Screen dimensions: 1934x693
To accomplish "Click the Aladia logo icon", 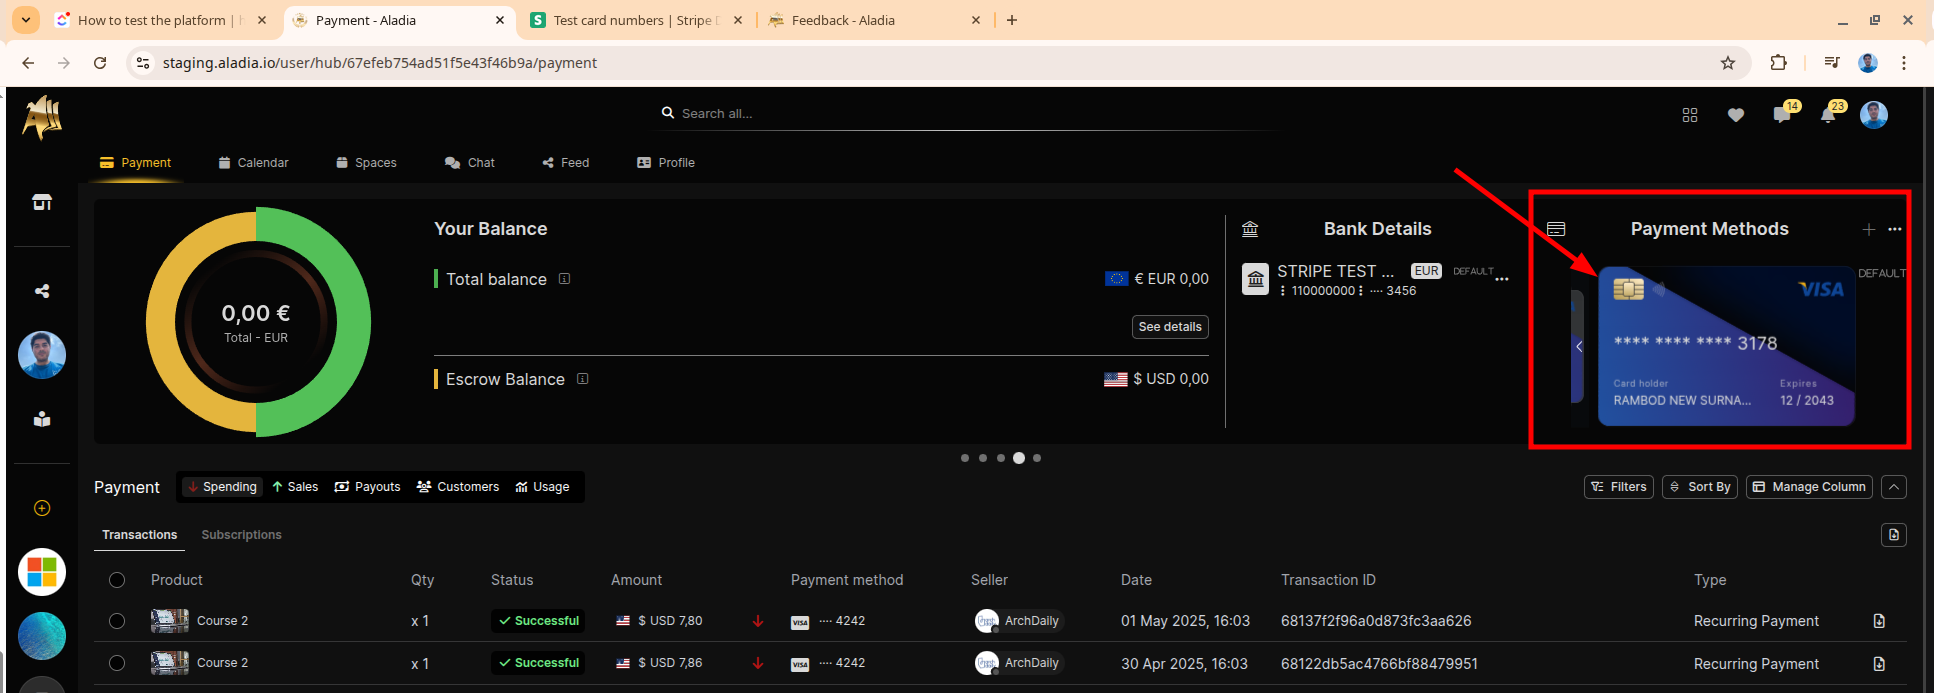I will 42,117.
